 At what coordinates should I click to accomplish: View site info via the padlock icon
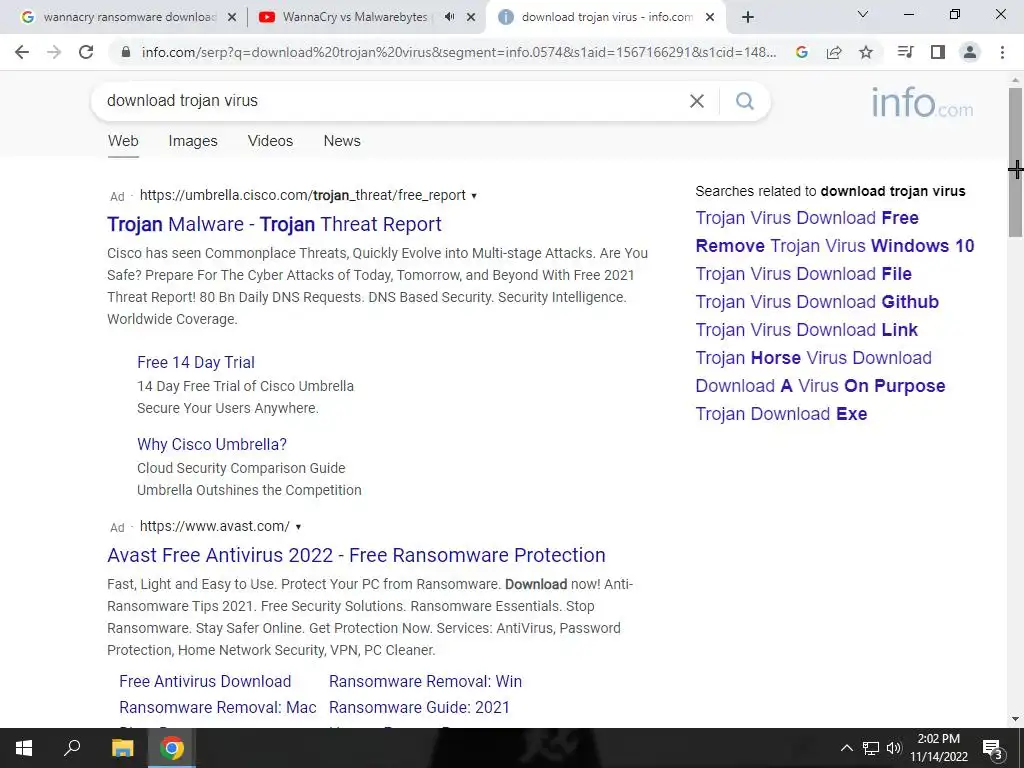point(126,52)
